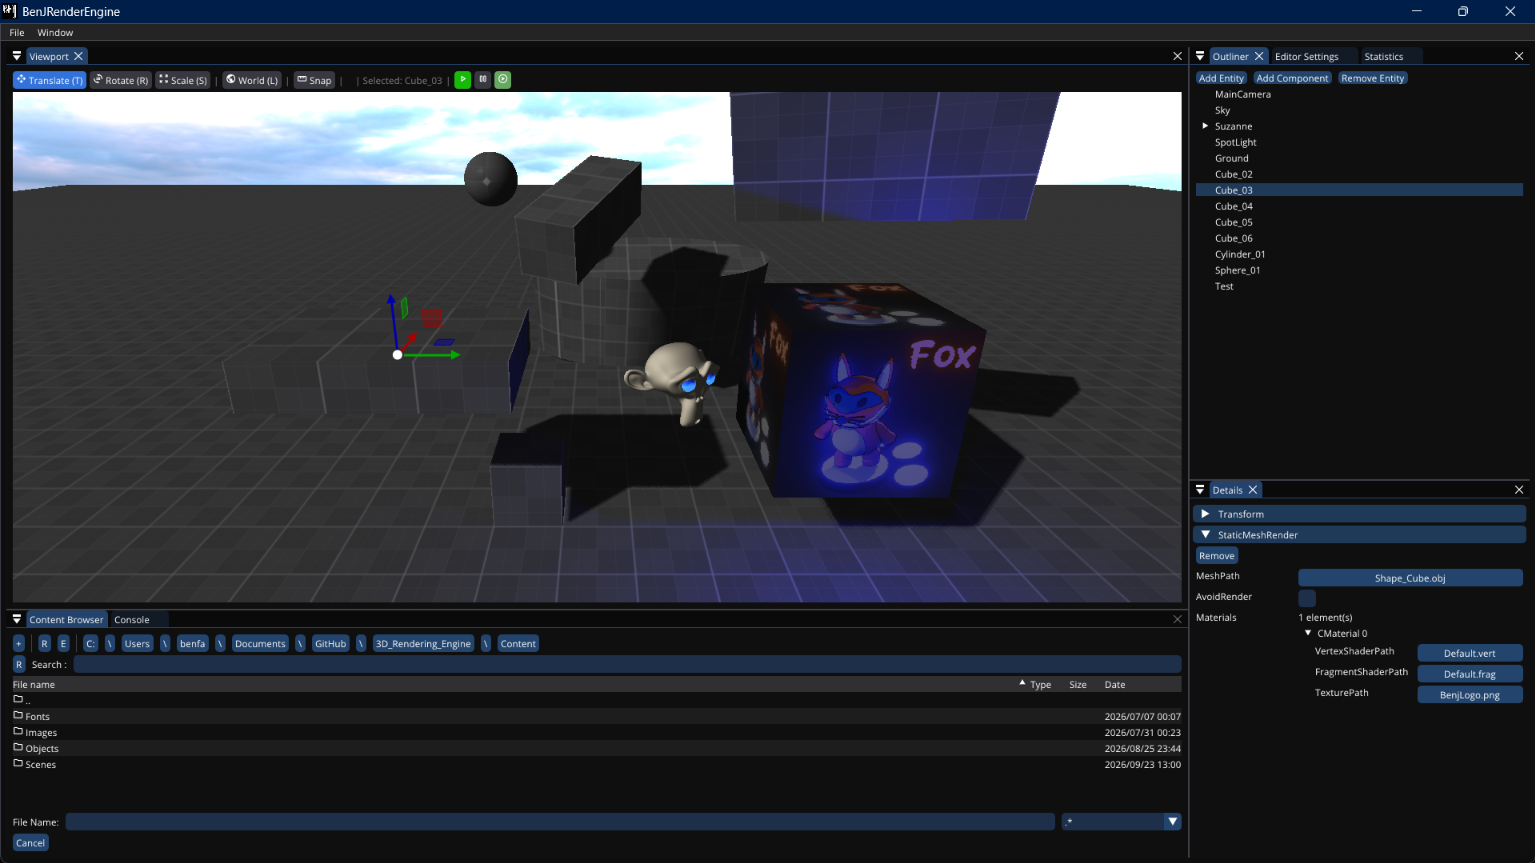Navigate to the 3D_Rendering_Engine path segment
Screen dimensions: 1535x863
click(x=423, y=644)
